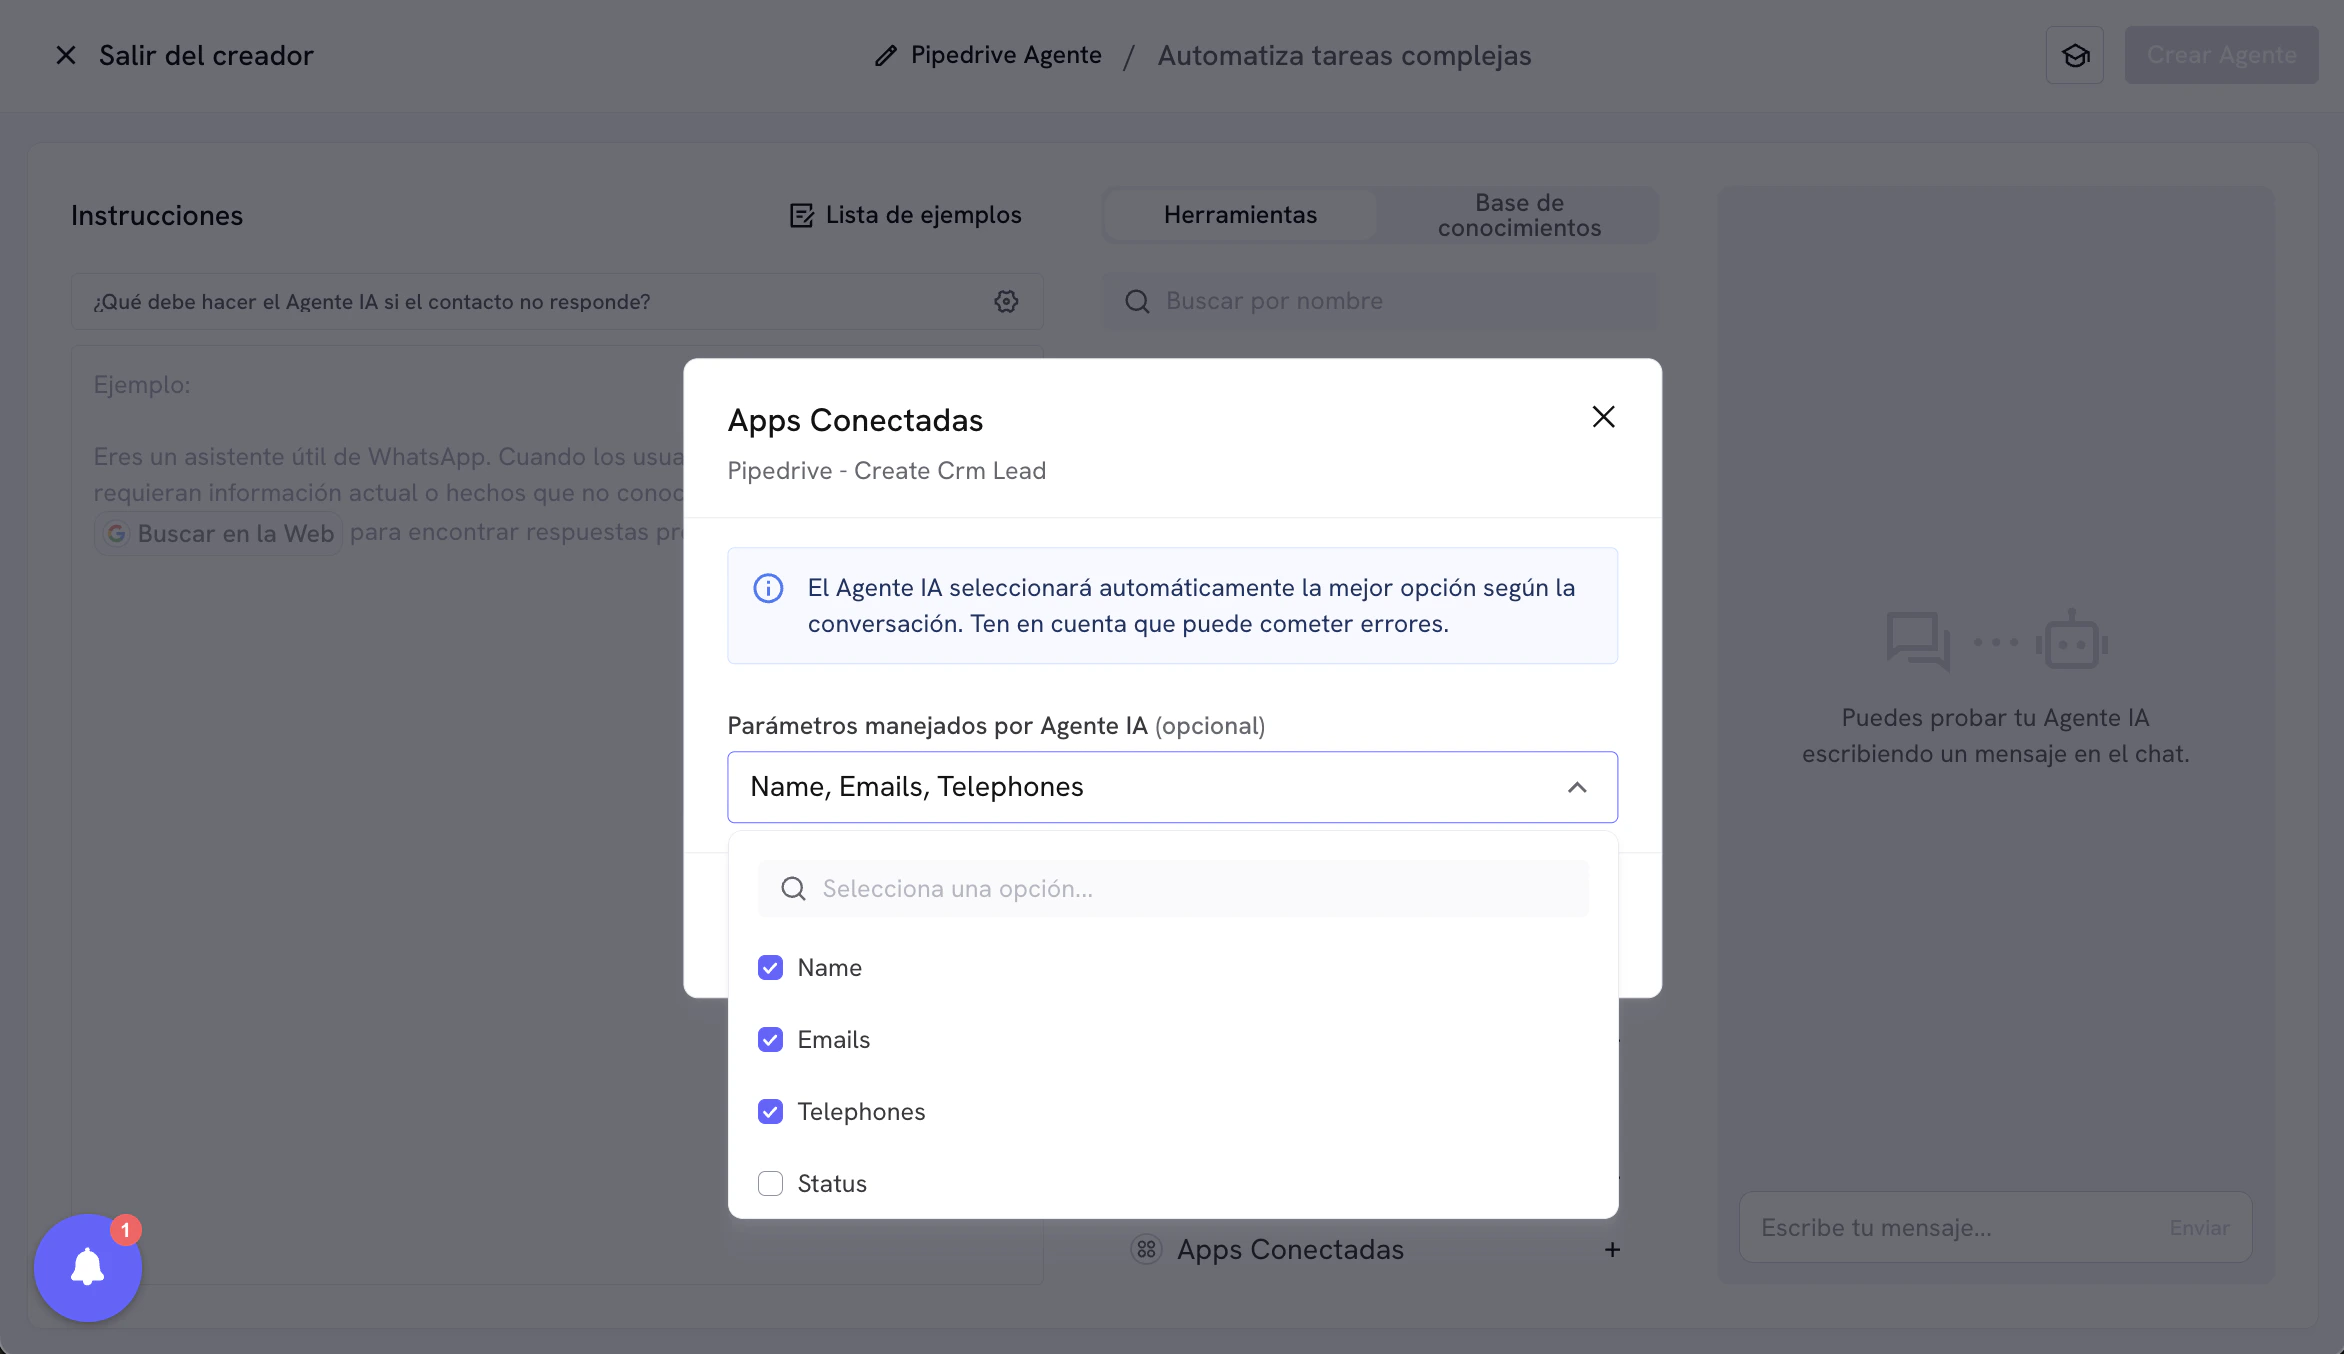
Task: Click the Buscar en la Web chip
Action: pyautogui.click(x=219, y=533)
